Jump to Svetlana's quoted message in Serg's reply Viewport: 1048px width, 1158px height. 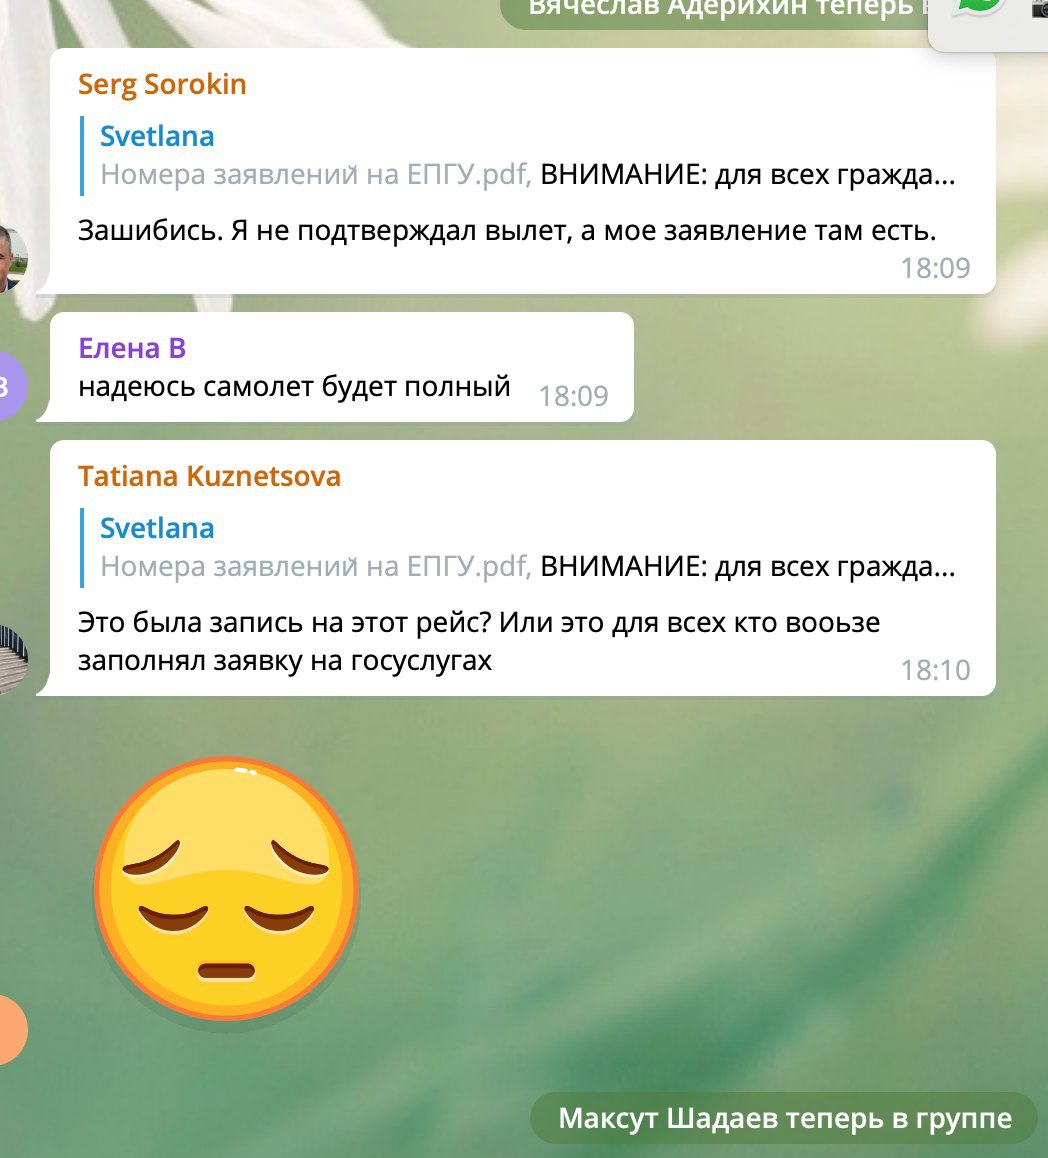518,156
